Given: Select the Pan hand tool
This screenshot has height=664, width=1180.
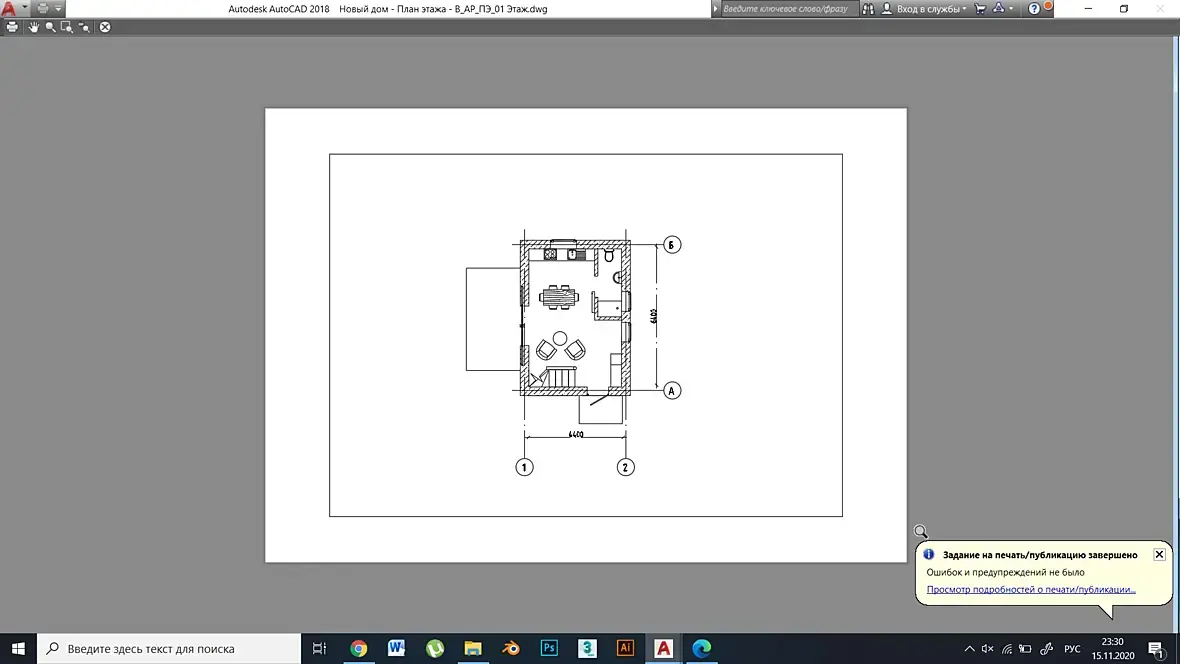Looking at the screenshot, I should (33, 27).
